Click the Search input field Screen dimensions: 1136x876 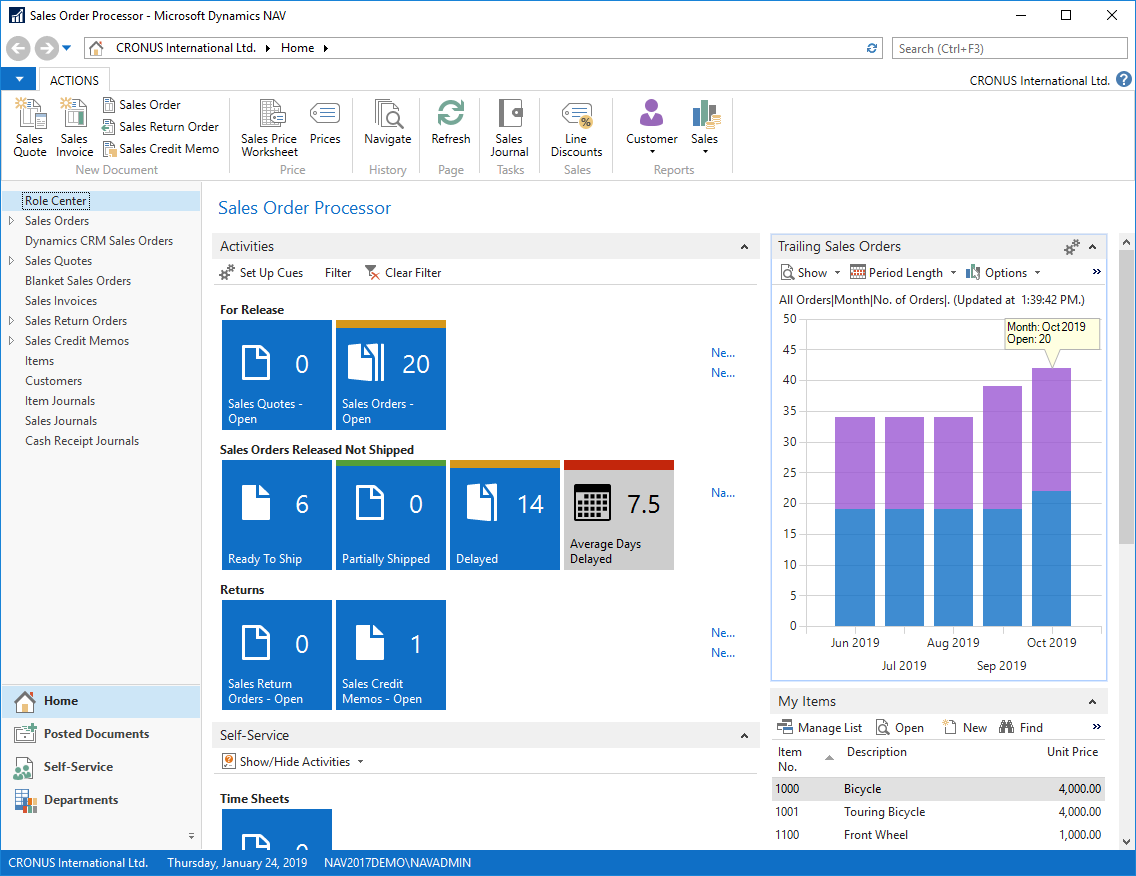click(x=1009, y=48)
